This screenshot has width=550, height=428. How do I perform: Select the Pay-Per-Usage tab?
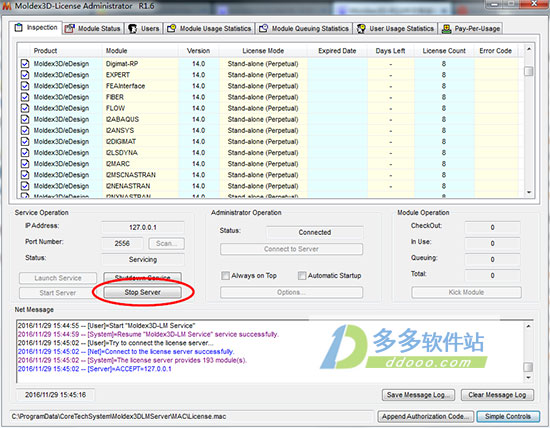pos(471,28)
